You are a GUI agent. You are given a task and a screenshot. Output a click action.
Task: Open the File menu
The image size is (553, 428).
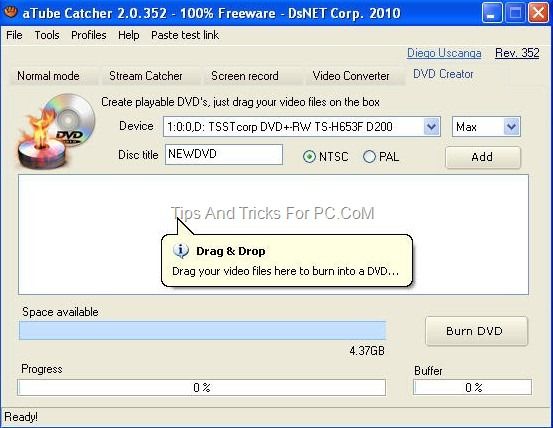(x=14, y=35)
